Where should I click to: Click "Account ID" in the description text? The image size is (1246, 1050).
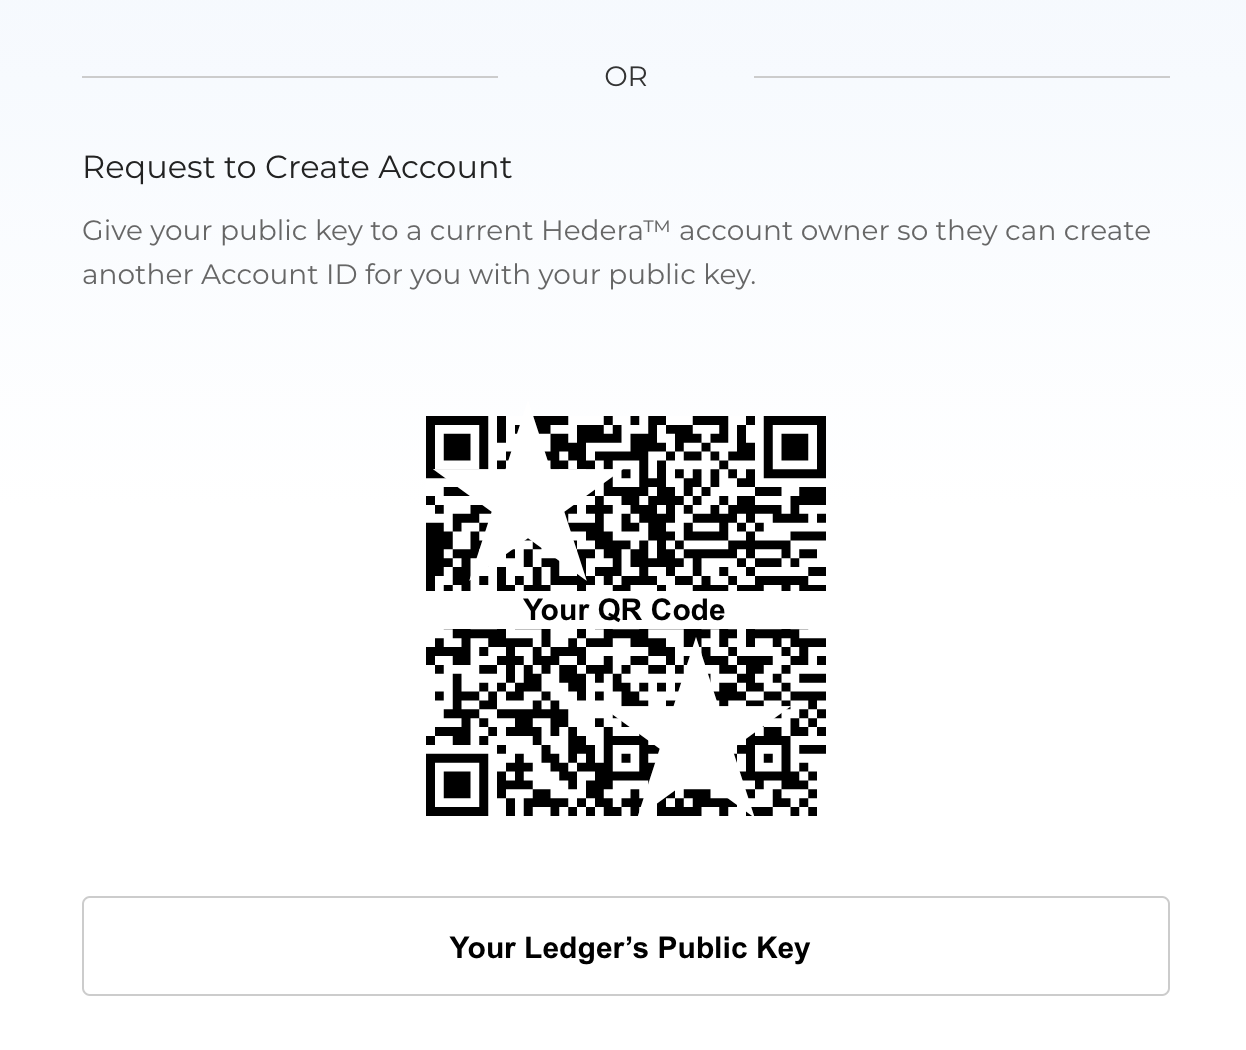point(279,275)
